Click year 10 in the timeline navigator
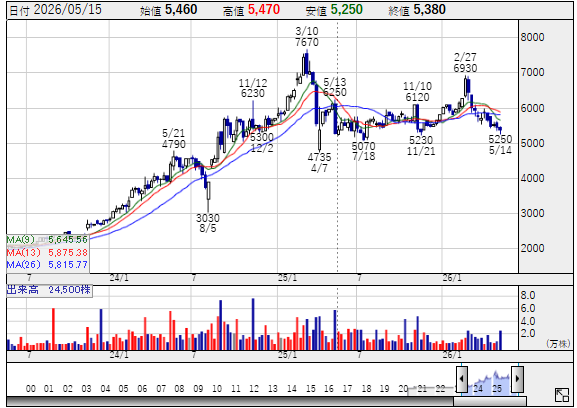Viewport: 577px width, 408px height. [217, 389]
